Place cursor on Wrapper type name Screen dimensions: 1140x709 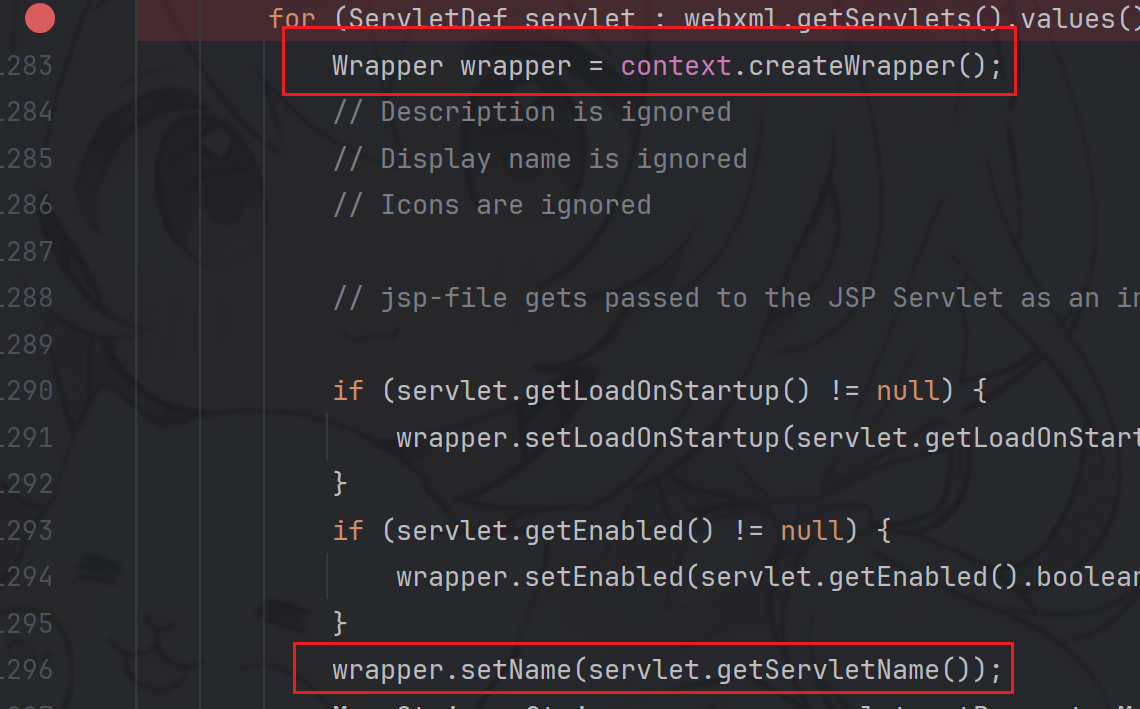[x=387, y=66]
